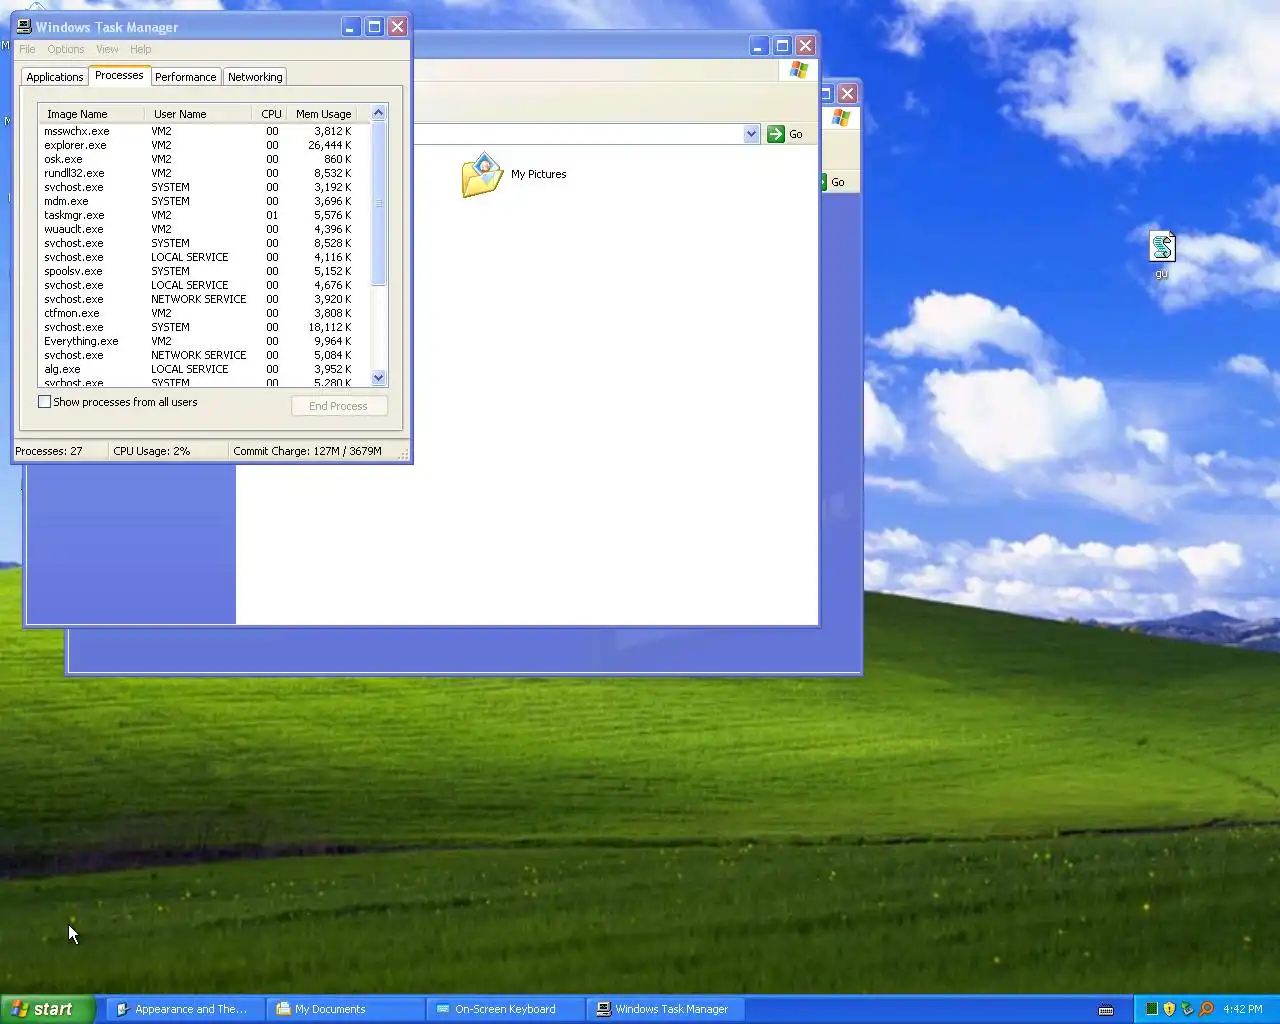
Task: Open the Task Manager title bar icon
Action: (24, 27)
